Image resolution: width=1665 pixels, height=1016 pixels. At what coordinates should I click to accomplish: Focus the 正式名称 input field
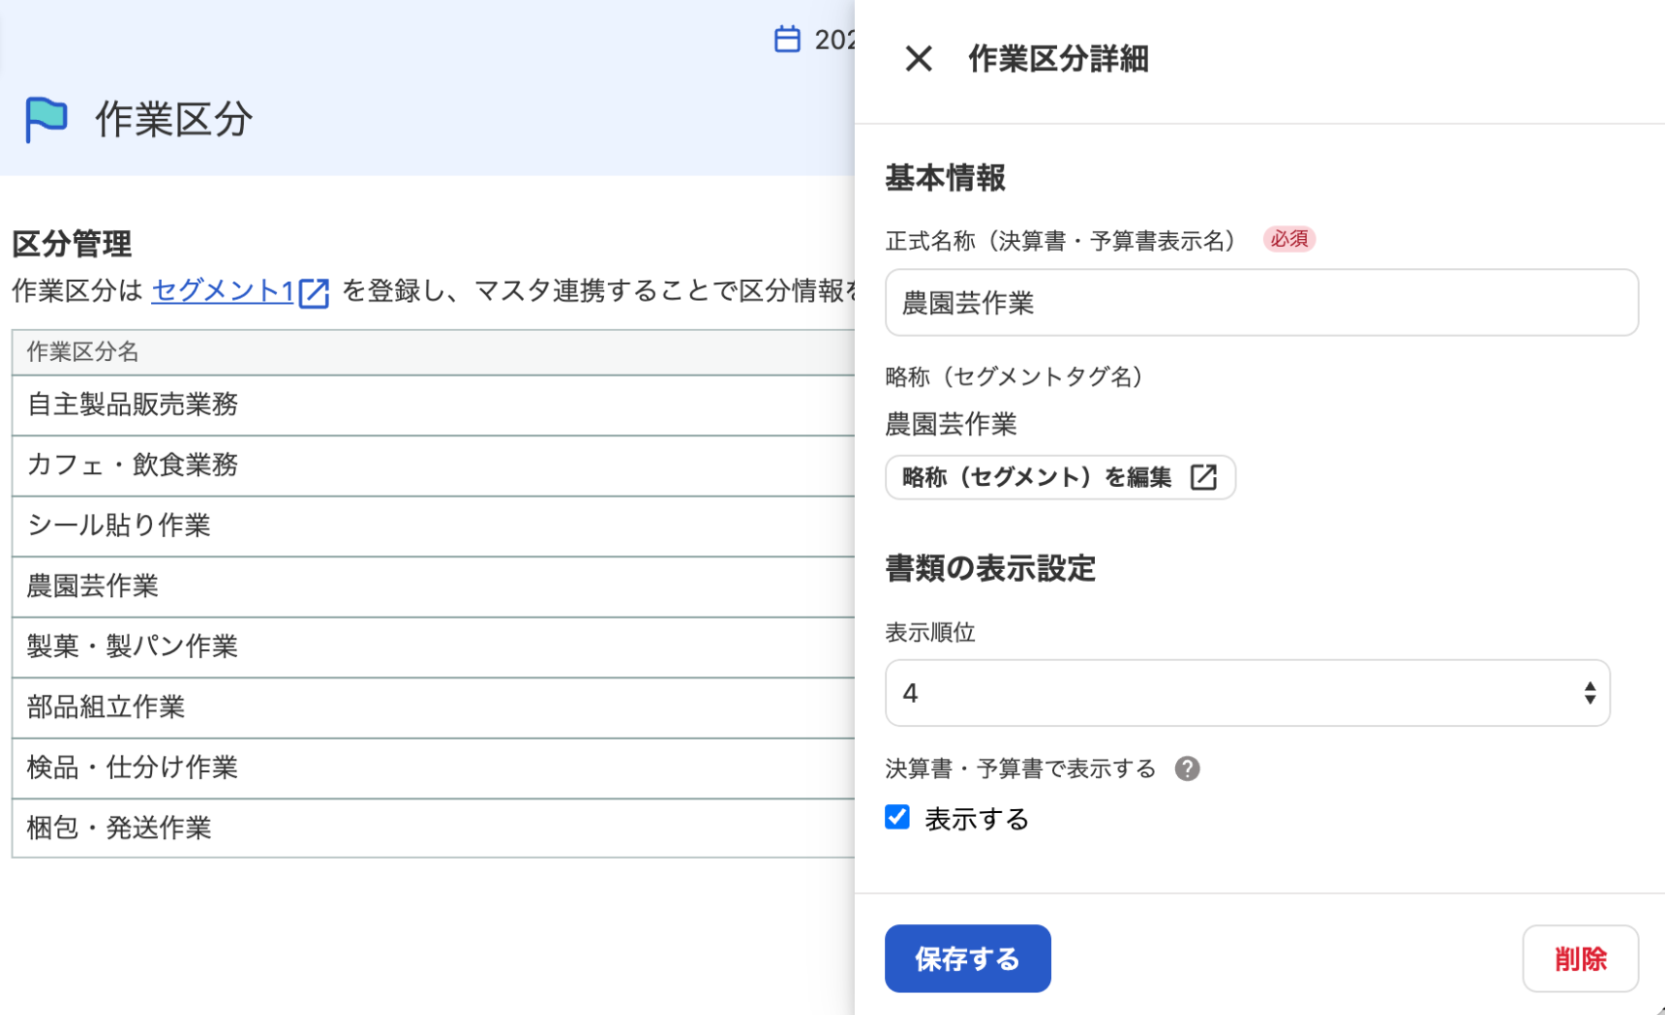pyautogui.click(x=1261, y=302)
